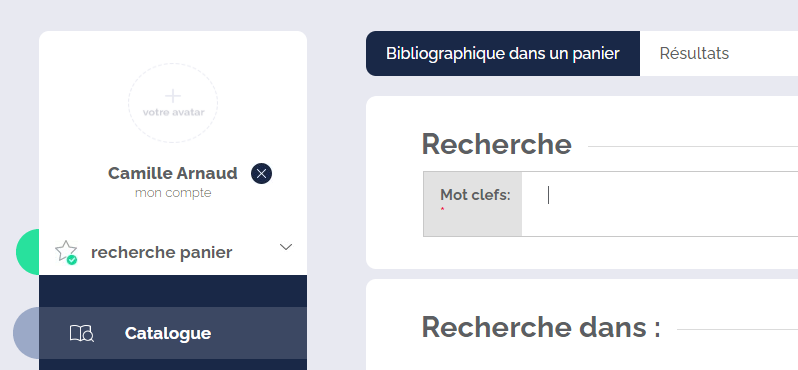Click the open book search Catalogue icon
Viewport: 798px width, 370px height.
81,333
